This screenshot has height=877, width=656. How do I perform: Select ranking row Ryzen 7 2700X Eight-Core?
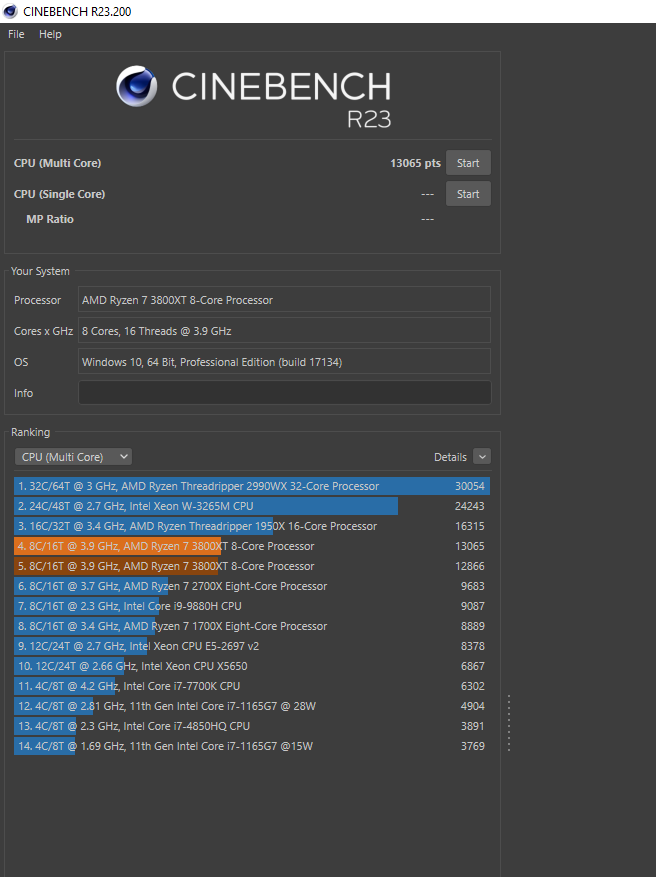click(252, 586)
